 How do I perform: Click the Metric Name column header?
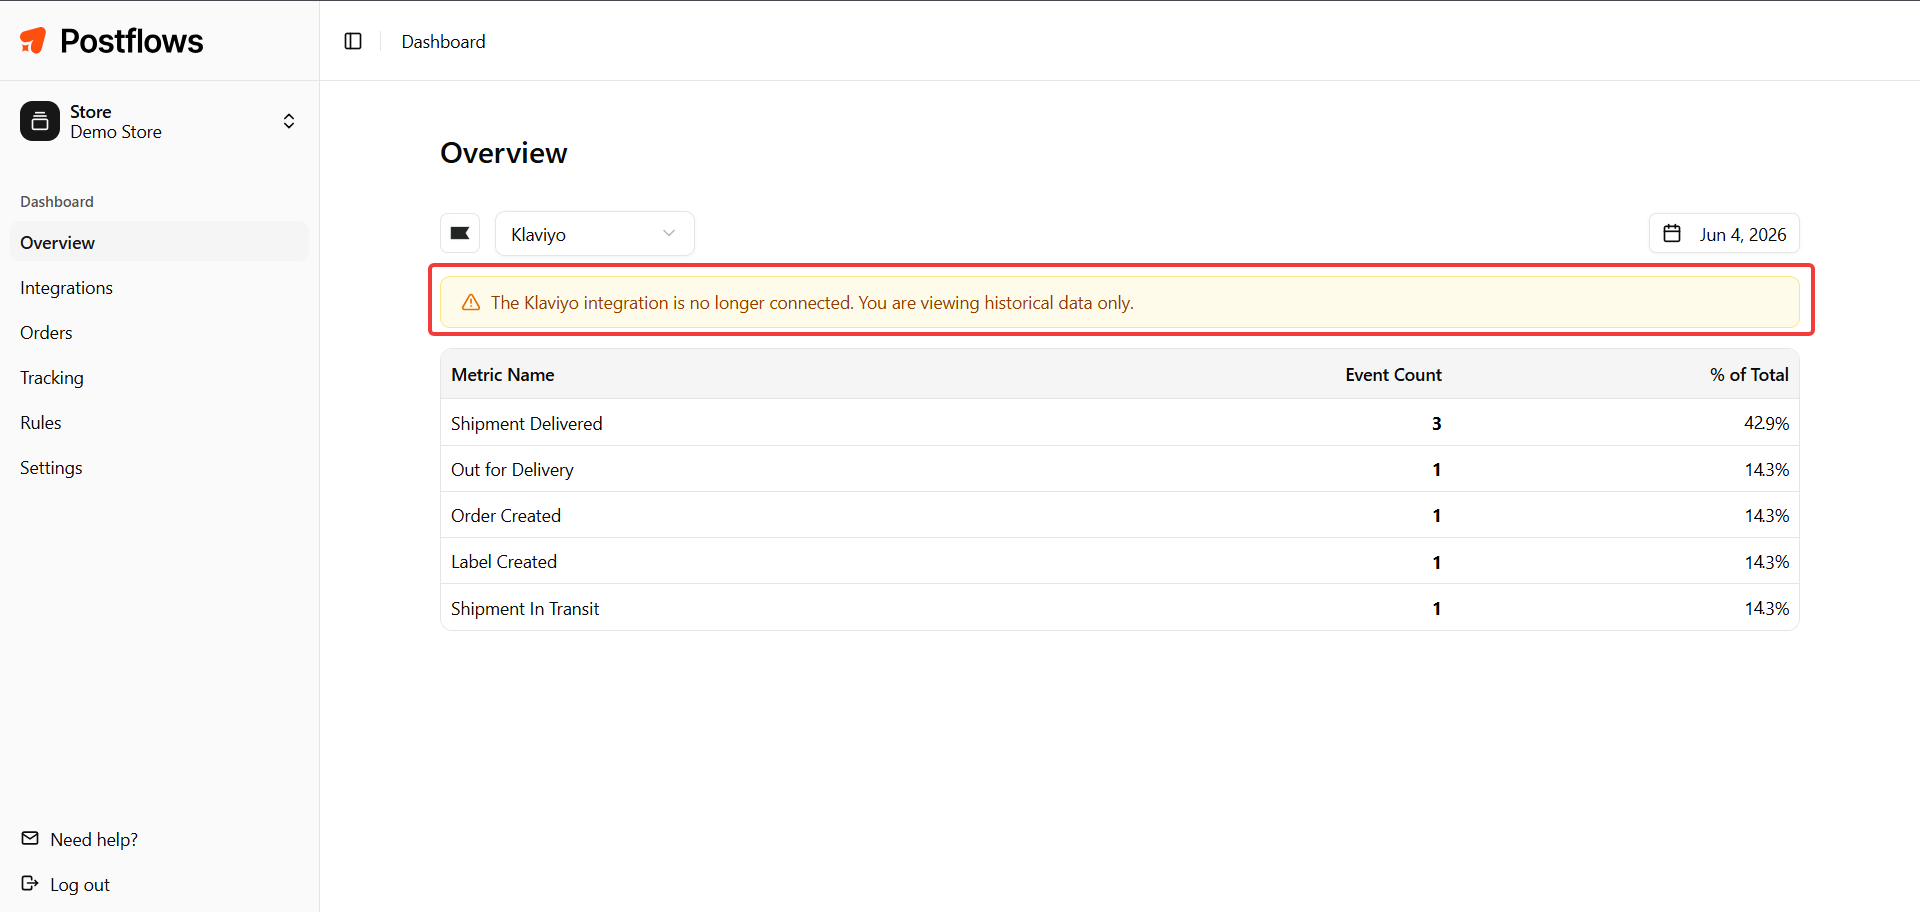[503, 375]
